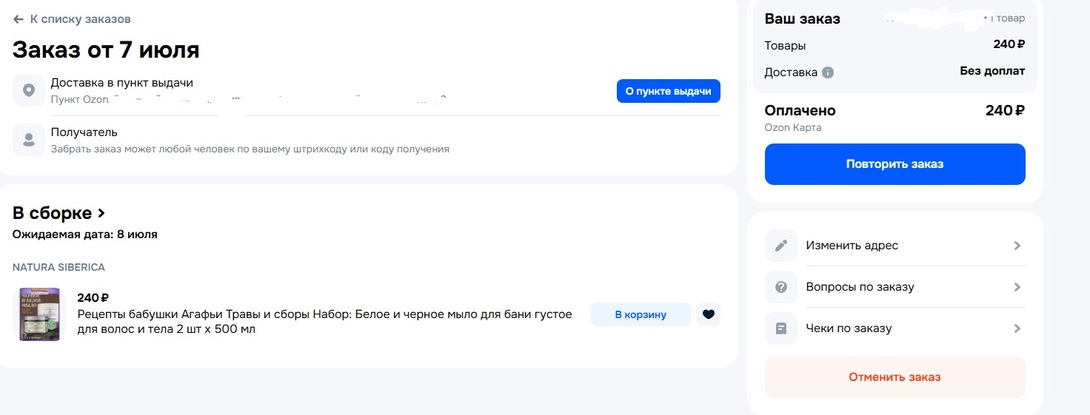1090x415 pixels.
Task: Expand the В сборке status chevron
Action: tap(101, 213)
